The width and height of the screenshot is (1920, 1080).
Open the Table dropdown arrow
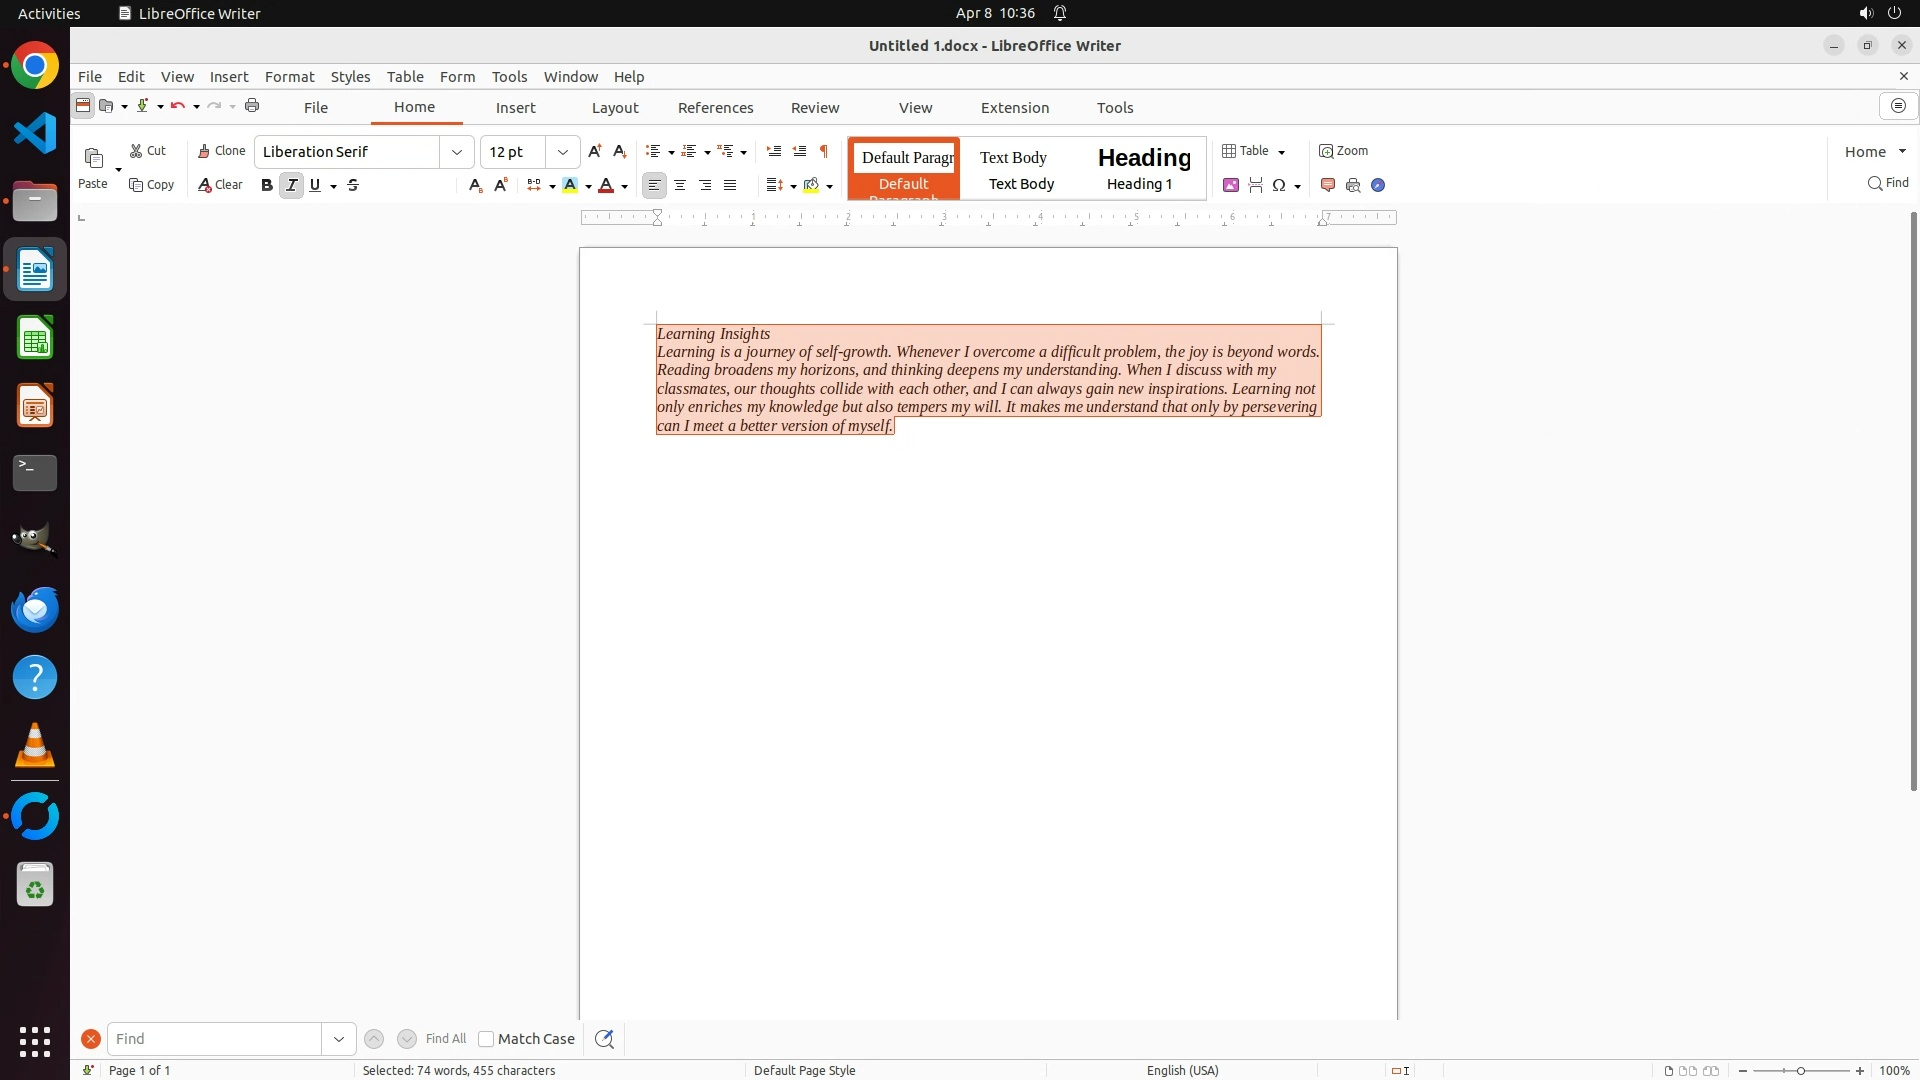click(1281, 152)
